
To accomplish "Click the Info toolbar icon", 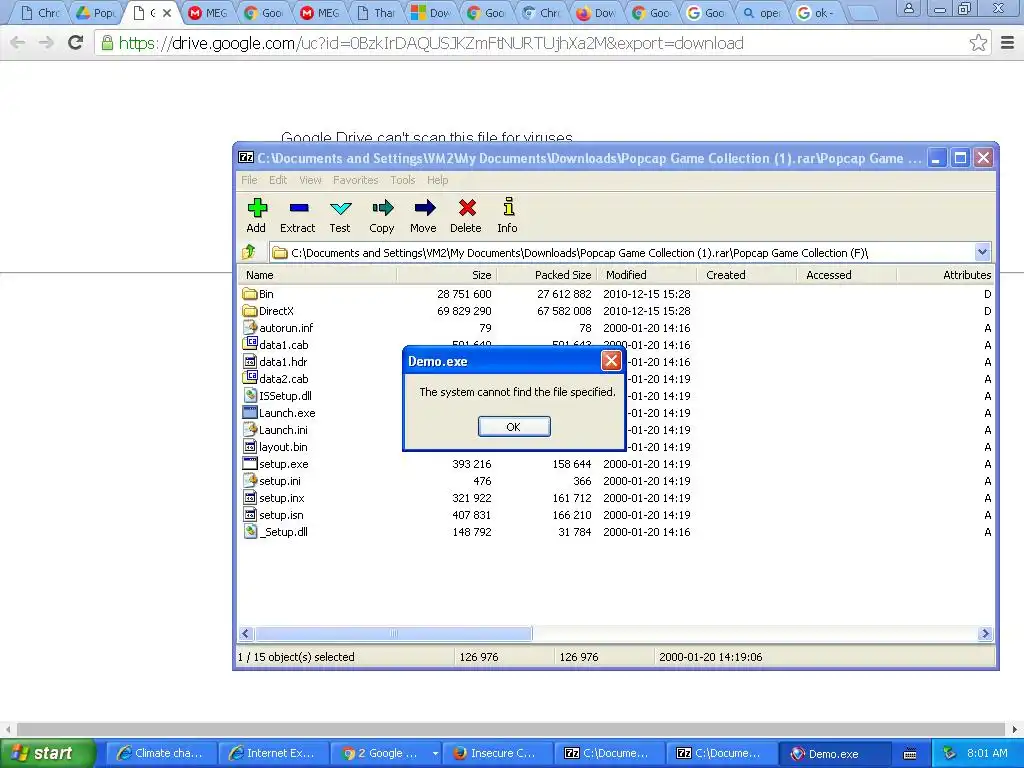I will click(x=508, y=207).
